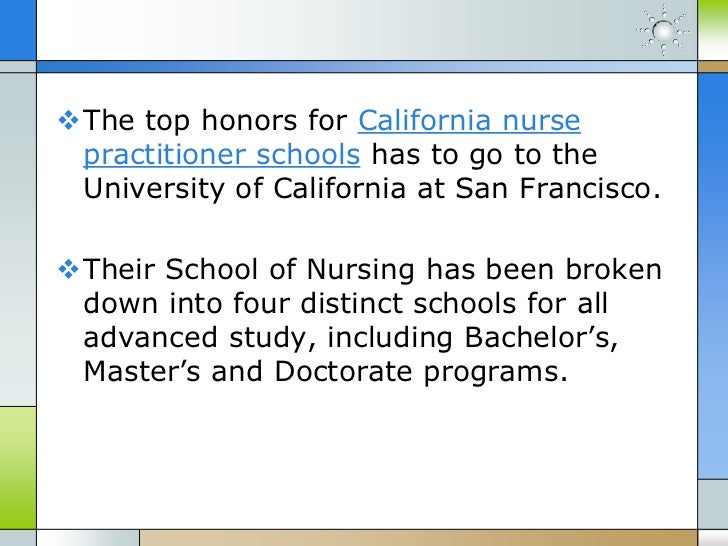
Task: Open the "California nurse" hyperlink text
Action: (469, 121)
